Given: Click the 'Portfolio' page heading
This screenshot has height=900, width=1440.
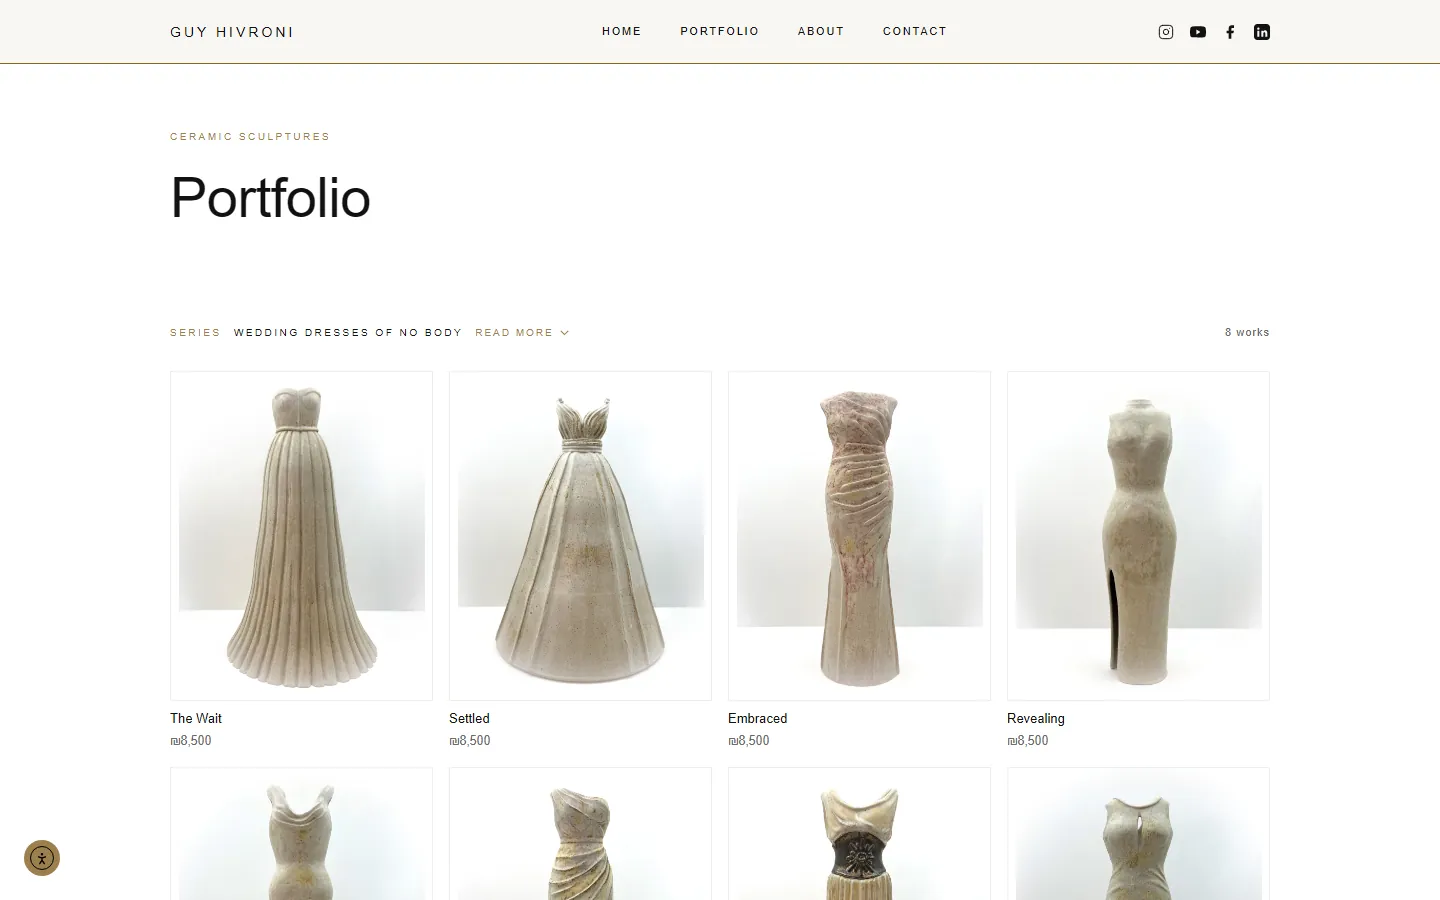Looking at the screenshot, I should click(270, 197).
